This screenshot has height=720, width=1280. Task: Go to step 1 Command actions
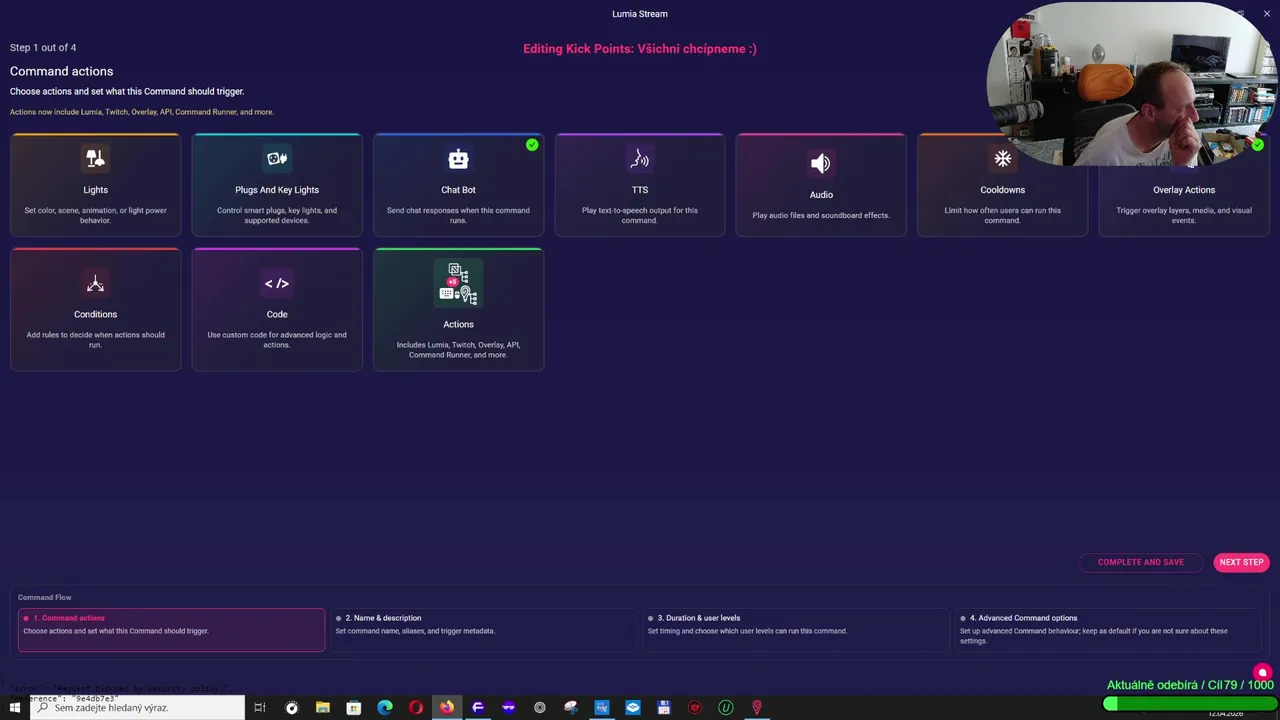tap(171, 629)
